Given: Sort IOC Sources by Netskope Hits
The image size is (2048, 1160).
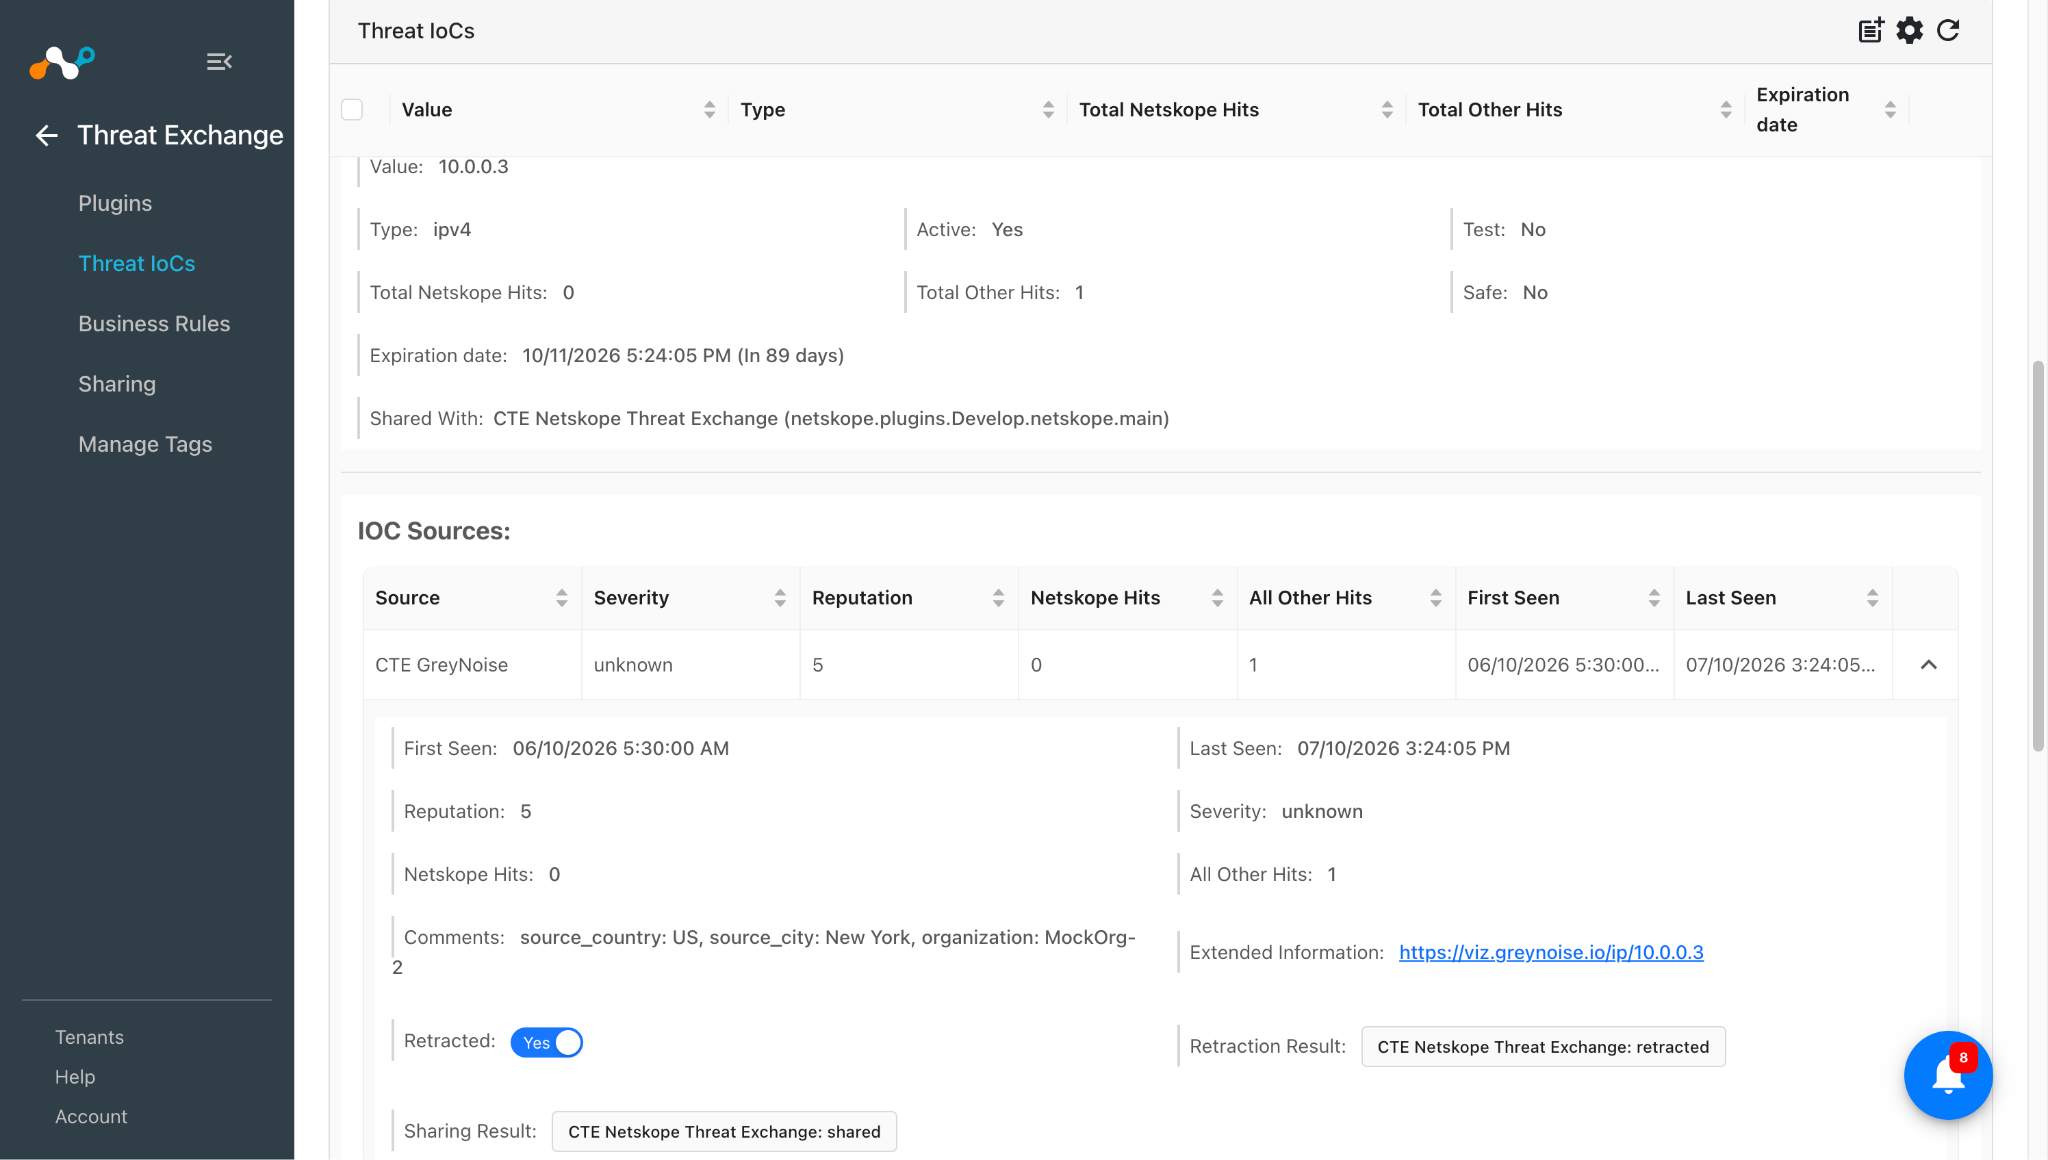Looking at the screenshot, I should [x=1217, y=598].
